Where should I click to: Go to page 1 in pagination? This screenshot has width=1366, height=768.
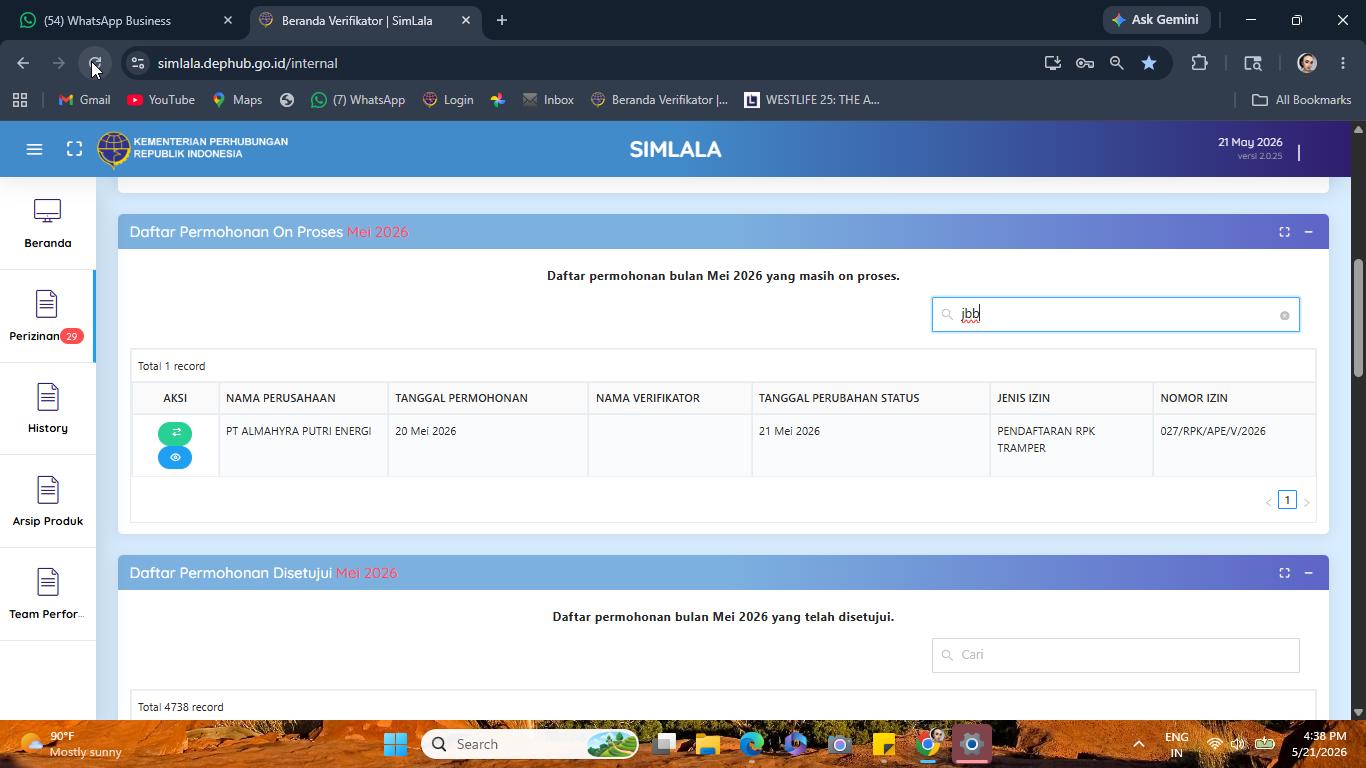pyautogui.click(x=1287, y=500)
